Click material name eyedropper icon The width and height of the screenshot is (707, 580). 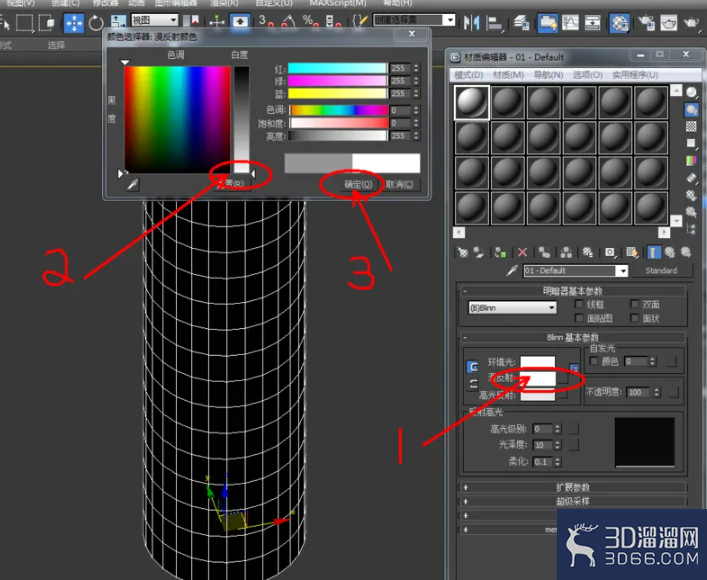[x=512, y=271]
